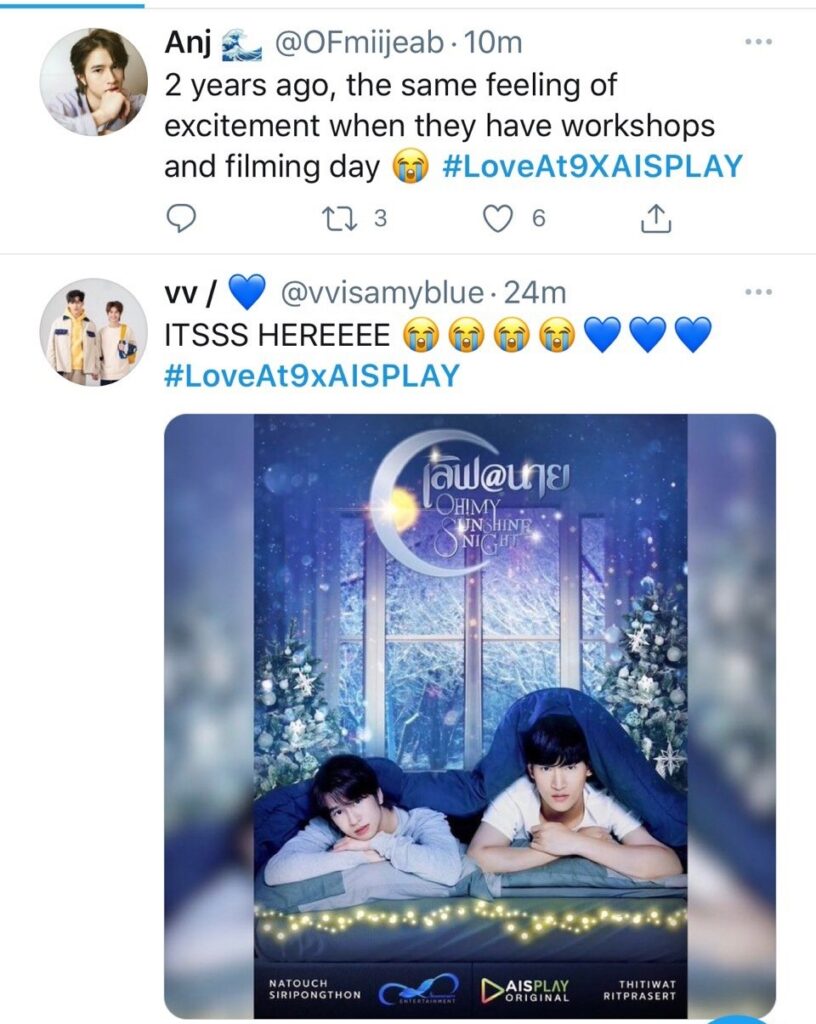Reply to Anj's tweet
This screenshot has width=816, height=1024.
tap(180, 219)
